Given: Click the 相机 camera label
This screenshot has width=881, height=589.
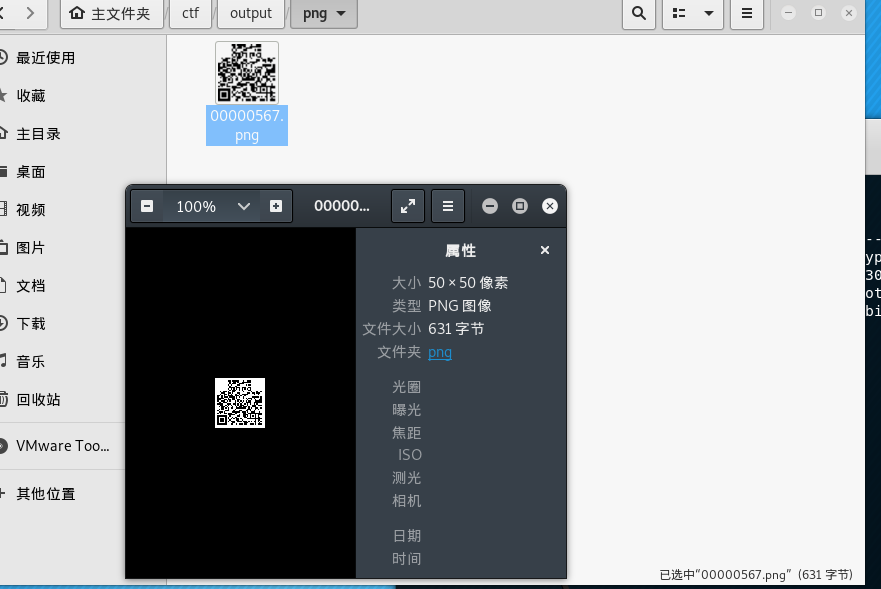Looking at the screenshot, I should (x=406, y=501).
